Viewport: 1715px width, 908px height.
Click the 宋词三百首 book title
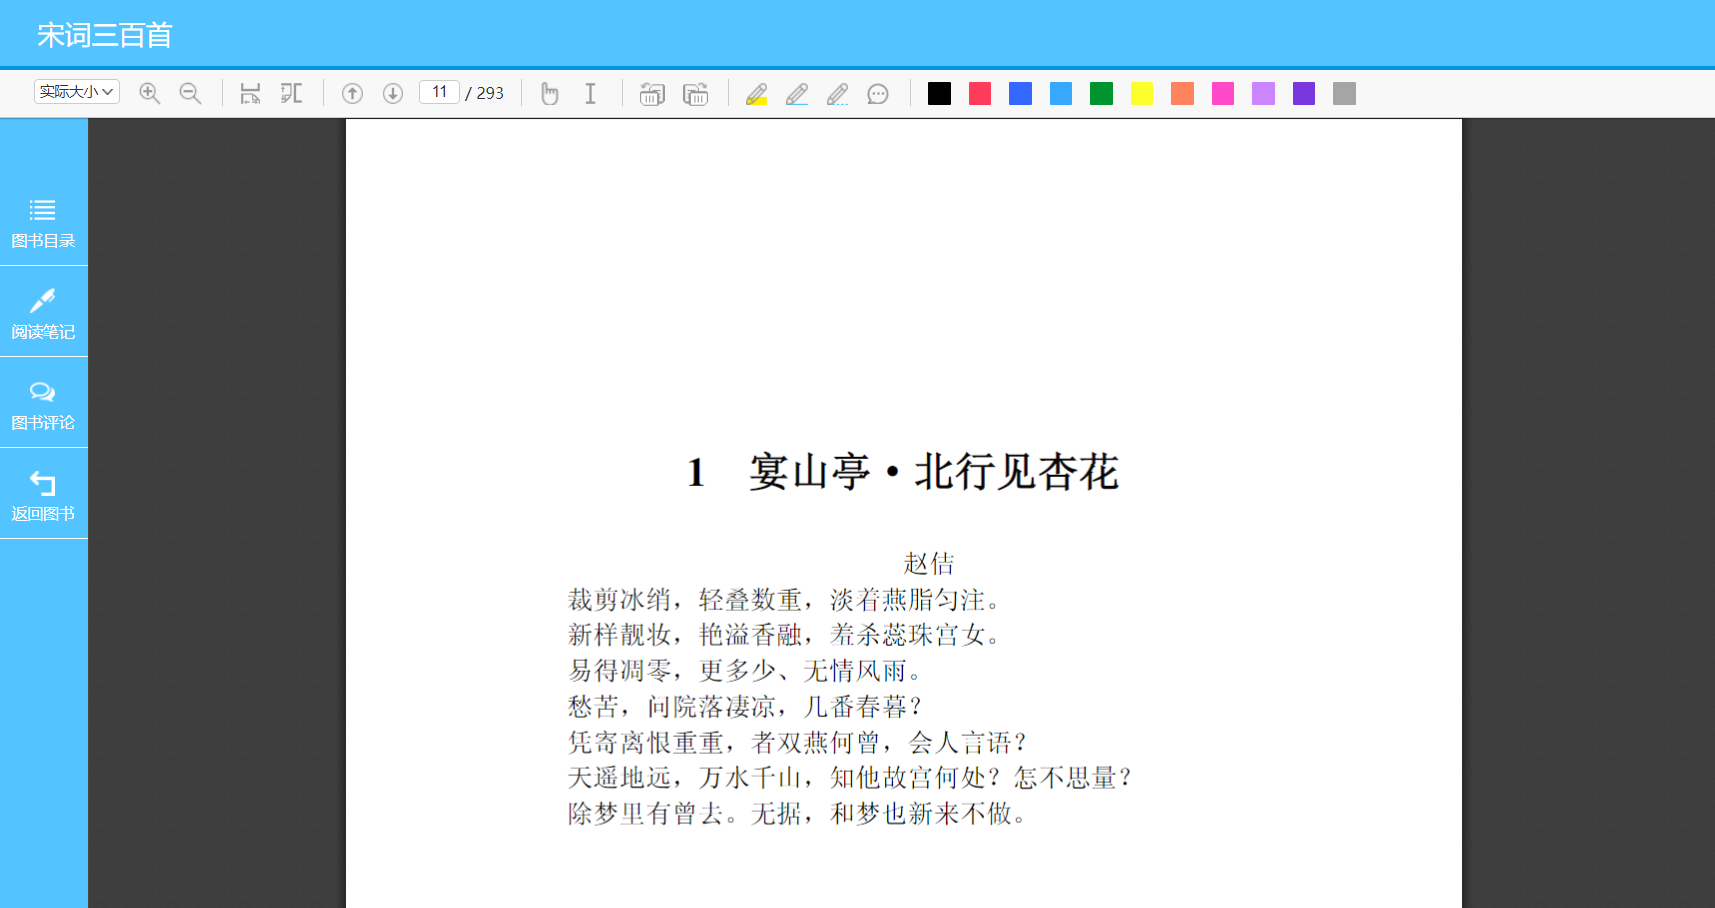[104, 35]
